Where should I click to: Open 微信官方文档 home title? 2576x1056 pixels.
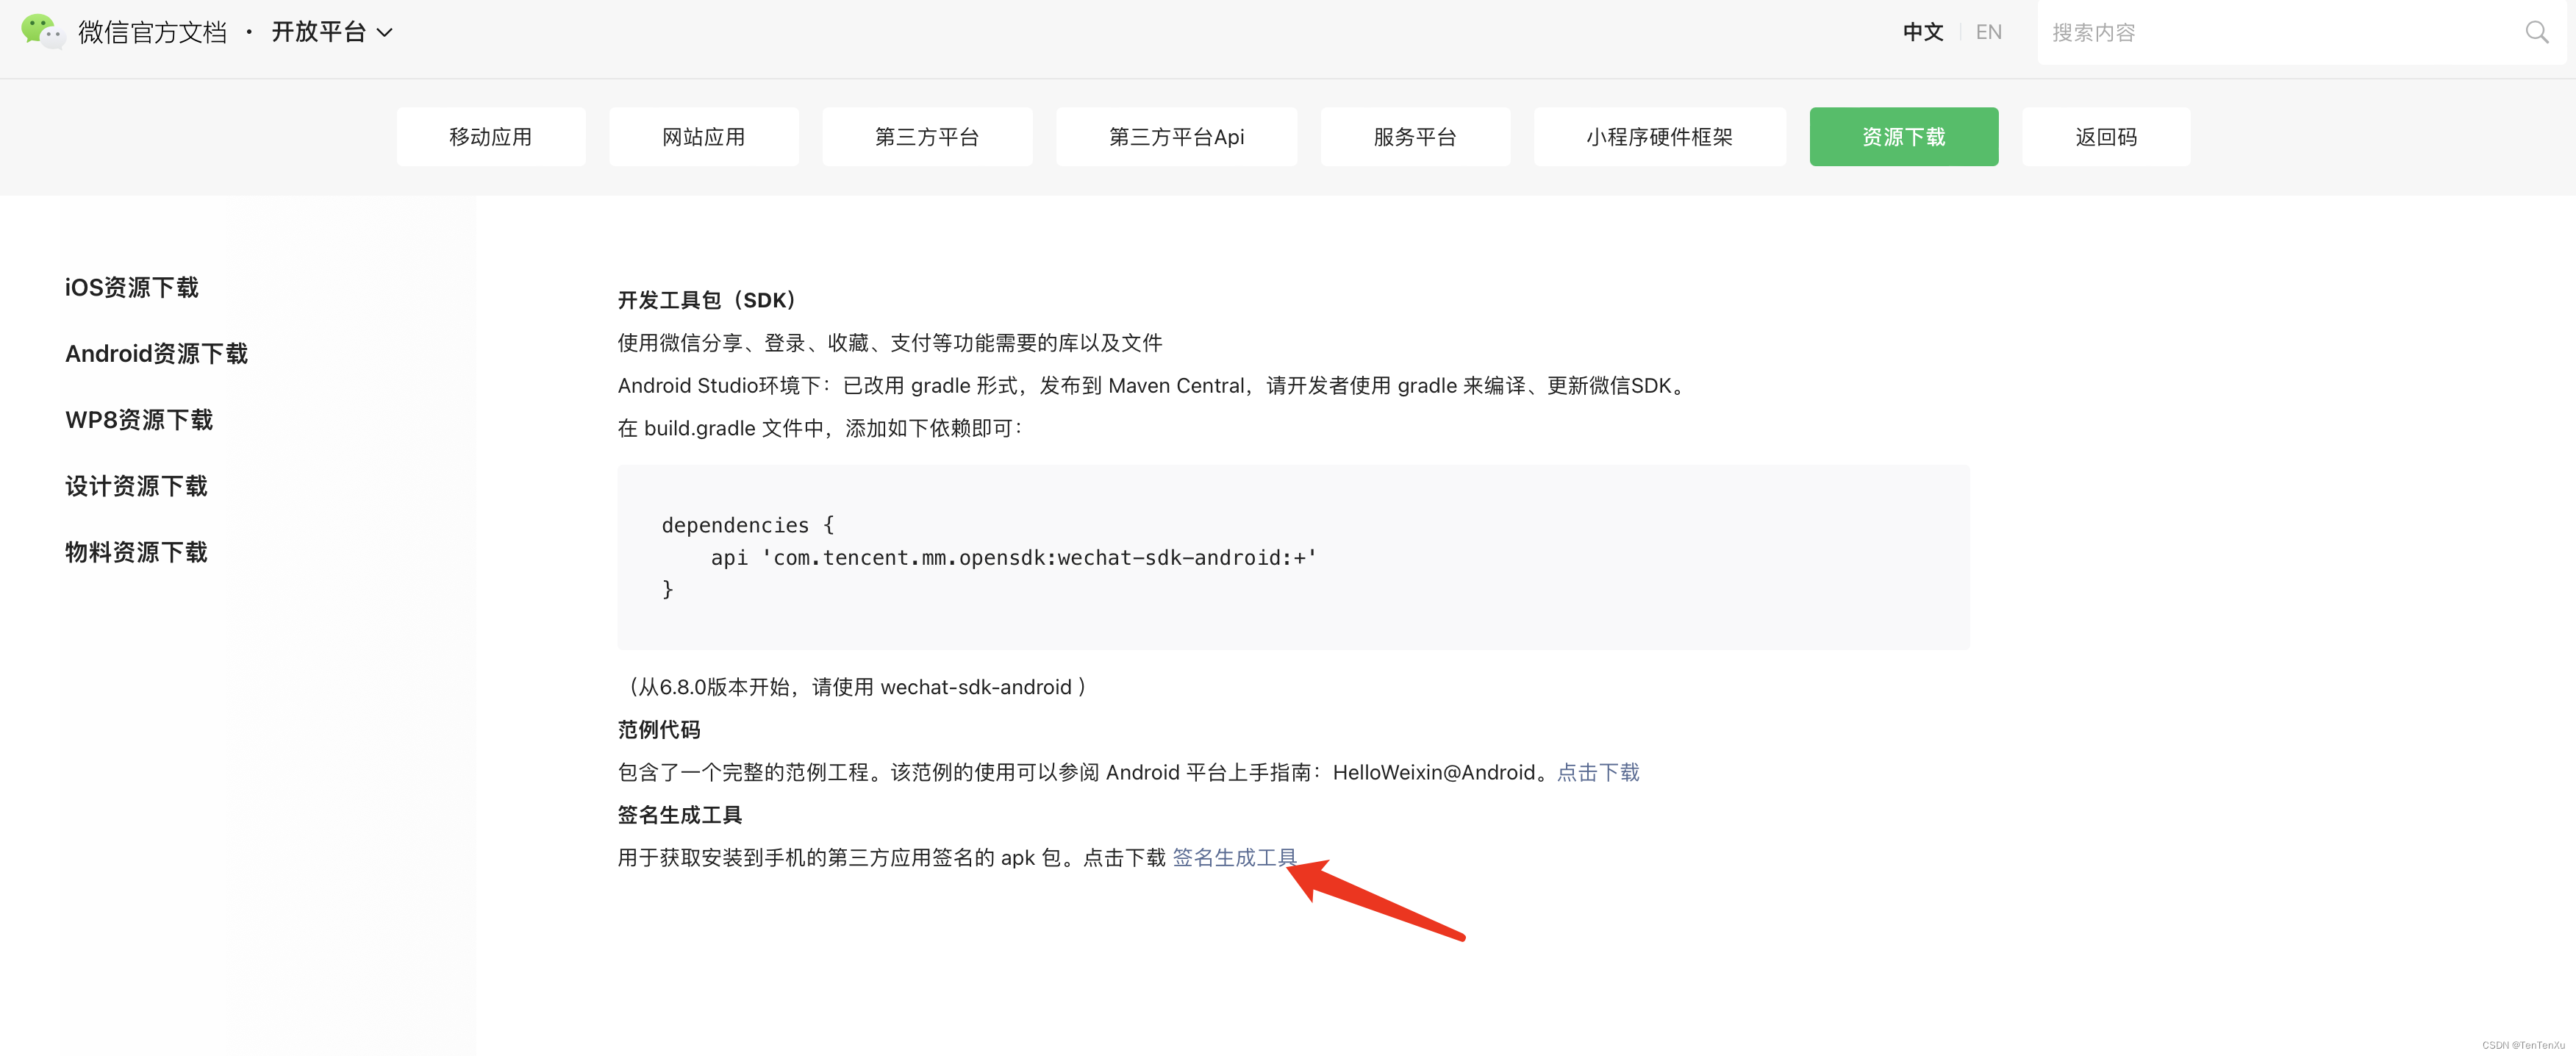[x=153, y=33]
